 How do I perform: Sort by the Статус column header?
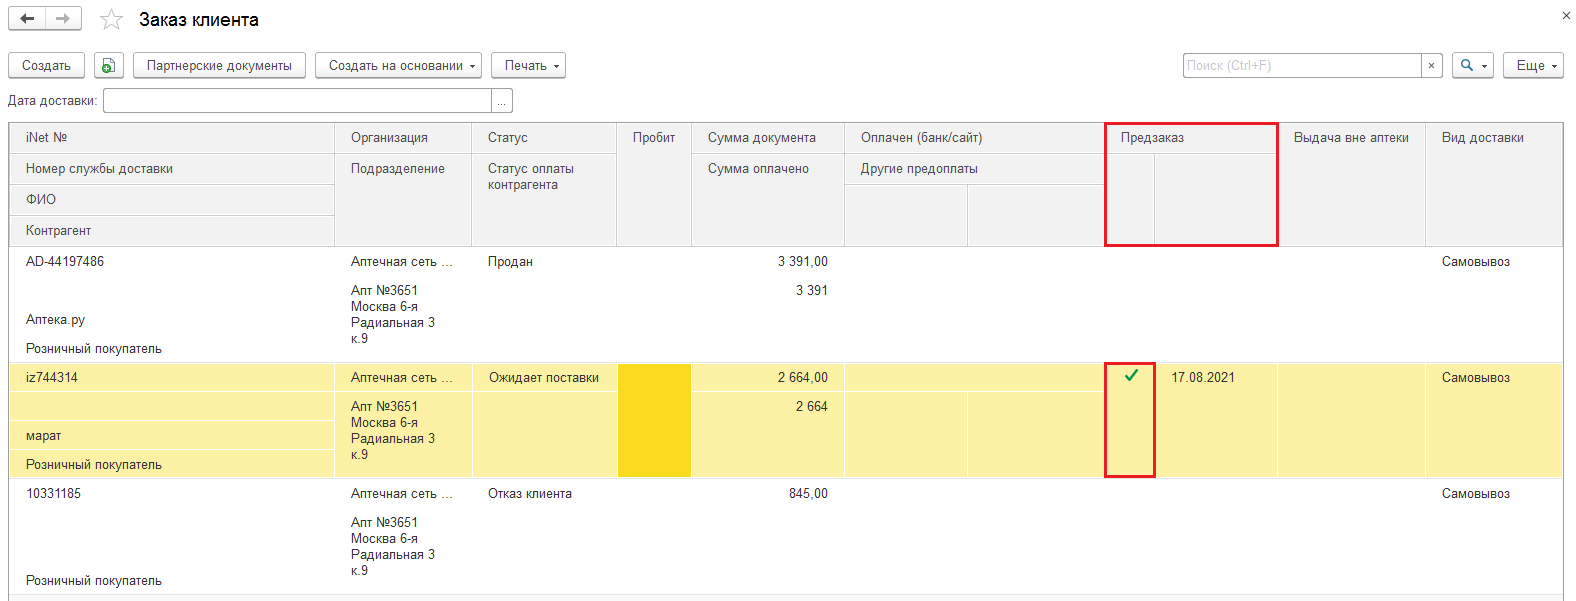pos(508,138)
